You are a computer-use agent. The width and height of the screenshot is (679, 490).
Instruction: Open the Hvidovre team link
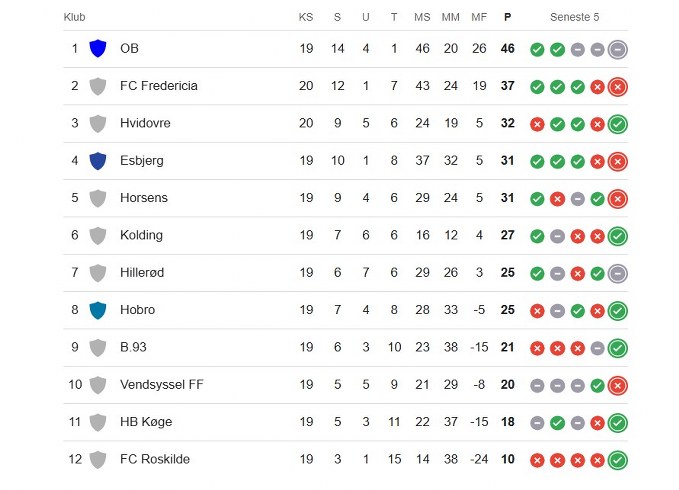coord(145,123)
